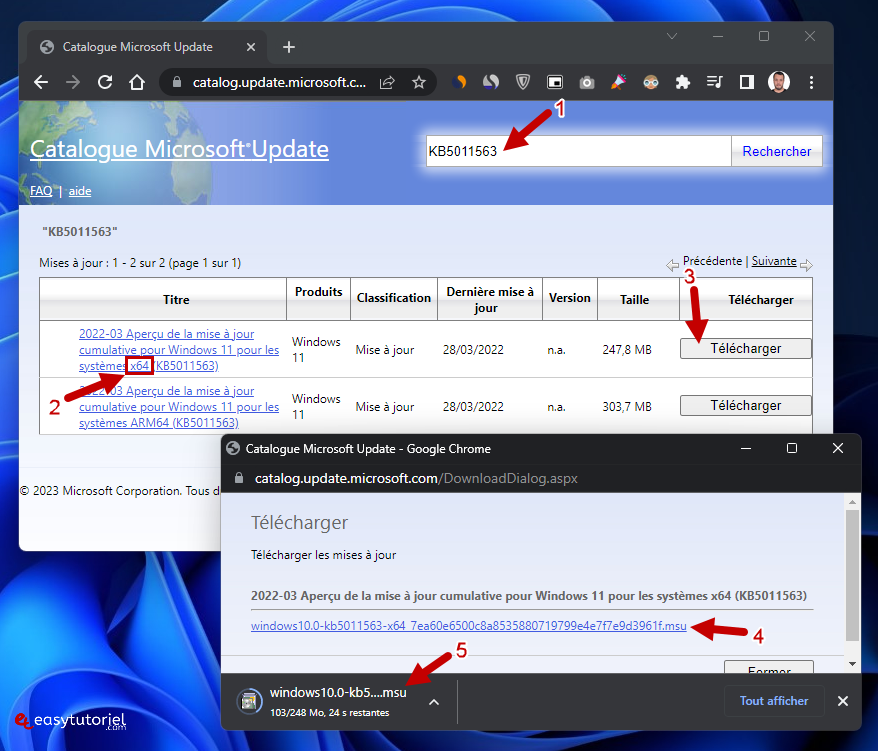This screenshot has height=751, width=878.
Task: Click the main window address bar URL
Action: [279, 82]
